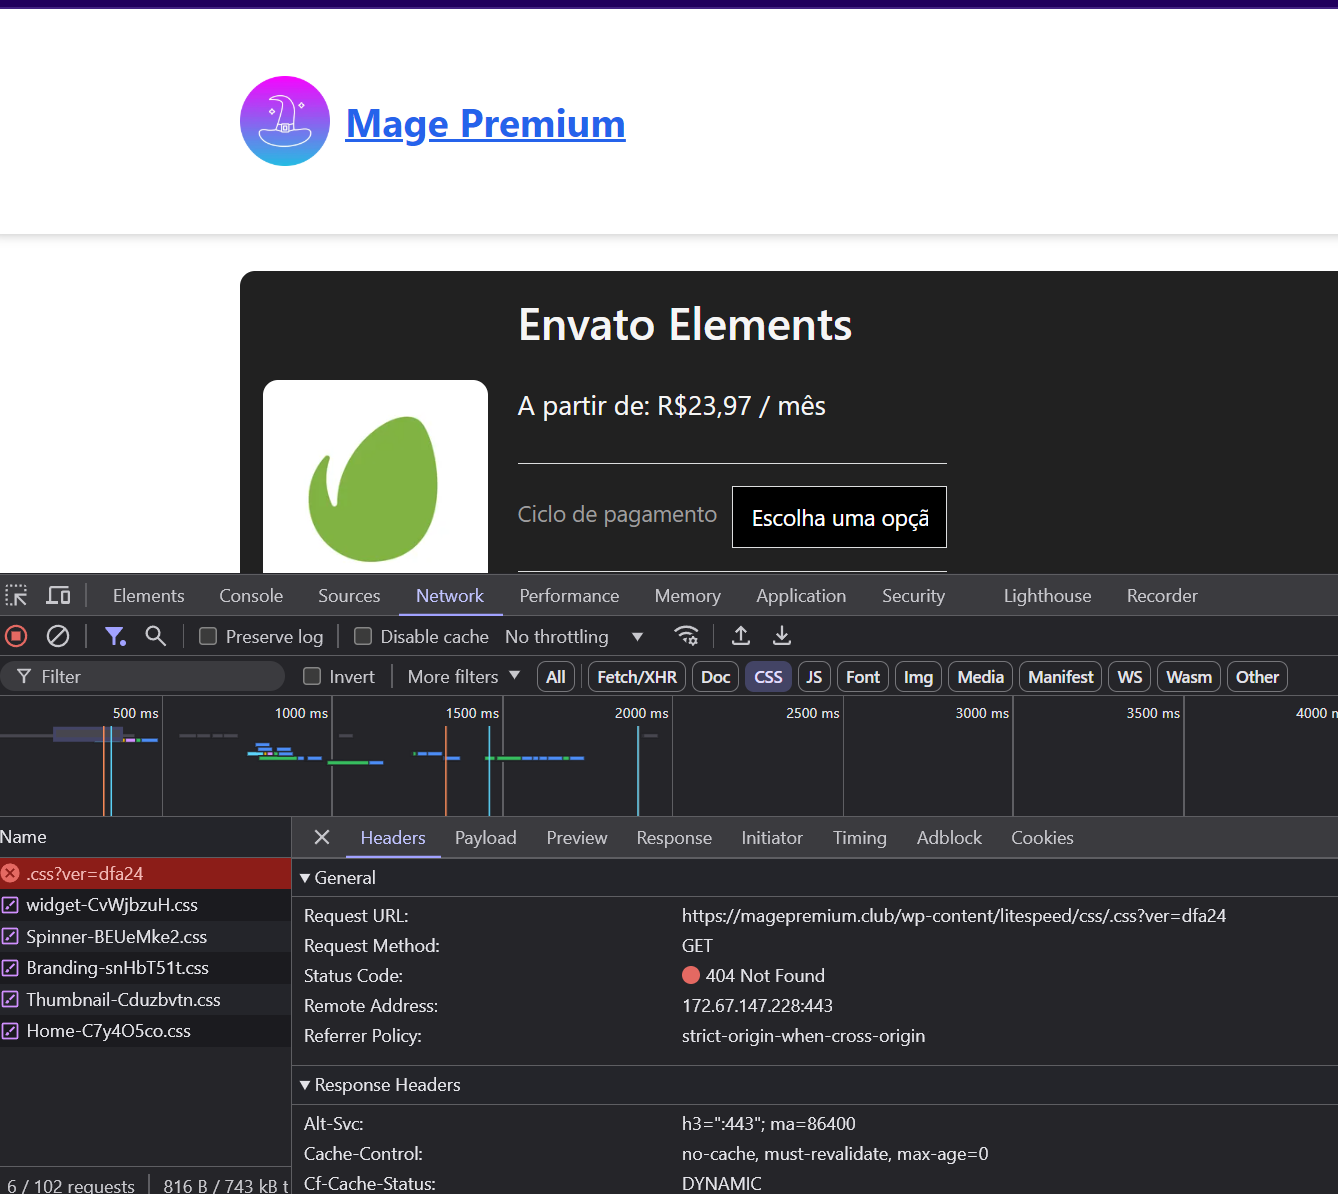The height and width of the screenshot is (1194, 1338).
Task: Switch to the Application tab
Action: pos(801,596)
